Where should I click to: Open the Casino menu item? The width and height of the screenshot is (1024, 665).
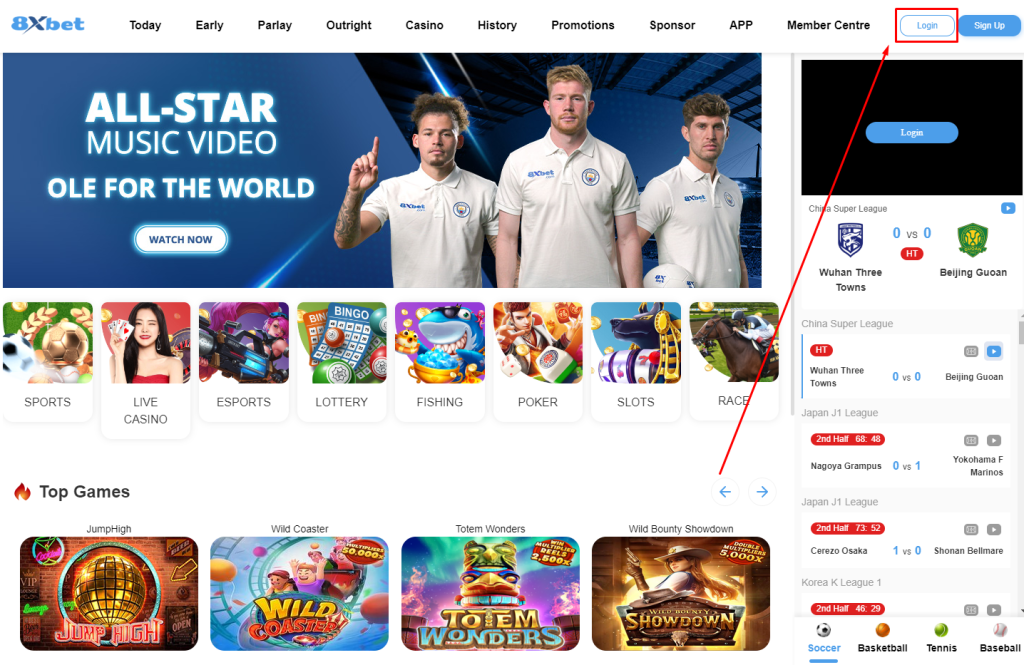pos(424,25)
